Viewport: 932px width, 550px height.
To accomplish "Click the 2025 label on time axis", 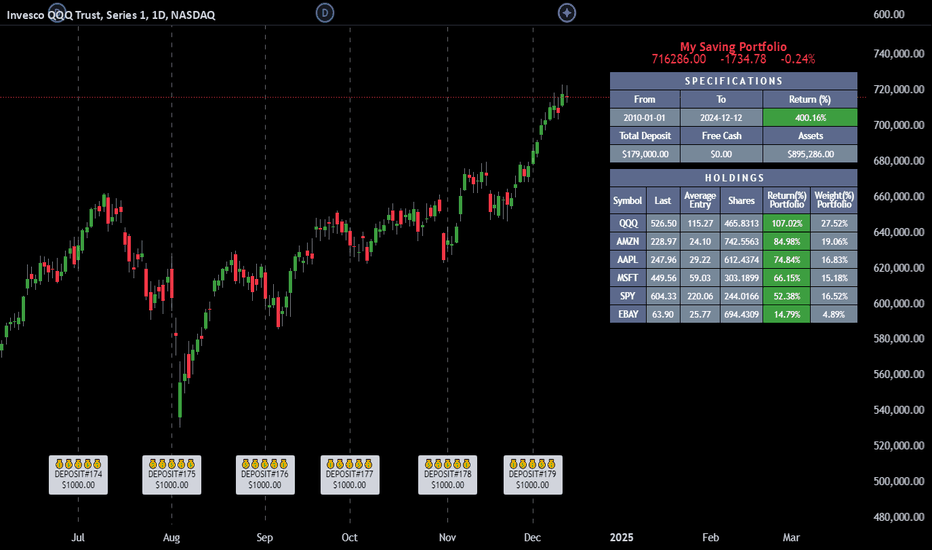I will pos(622,538).
